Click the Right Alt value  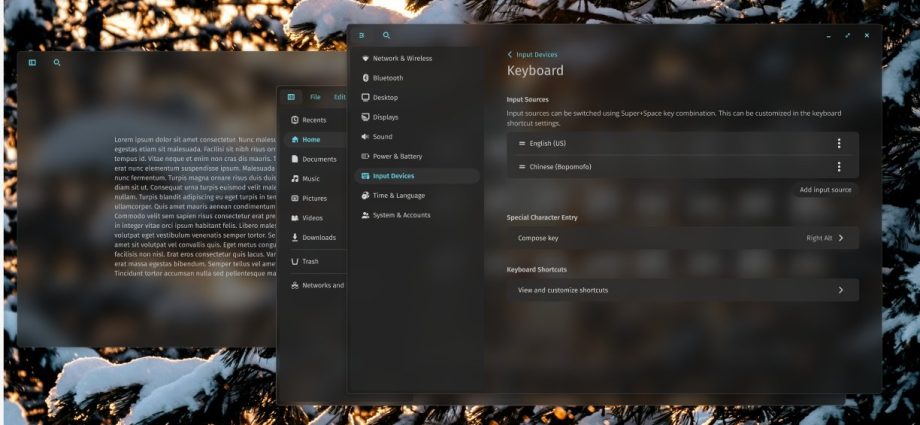pyautogui.click(x=819, y=238)
